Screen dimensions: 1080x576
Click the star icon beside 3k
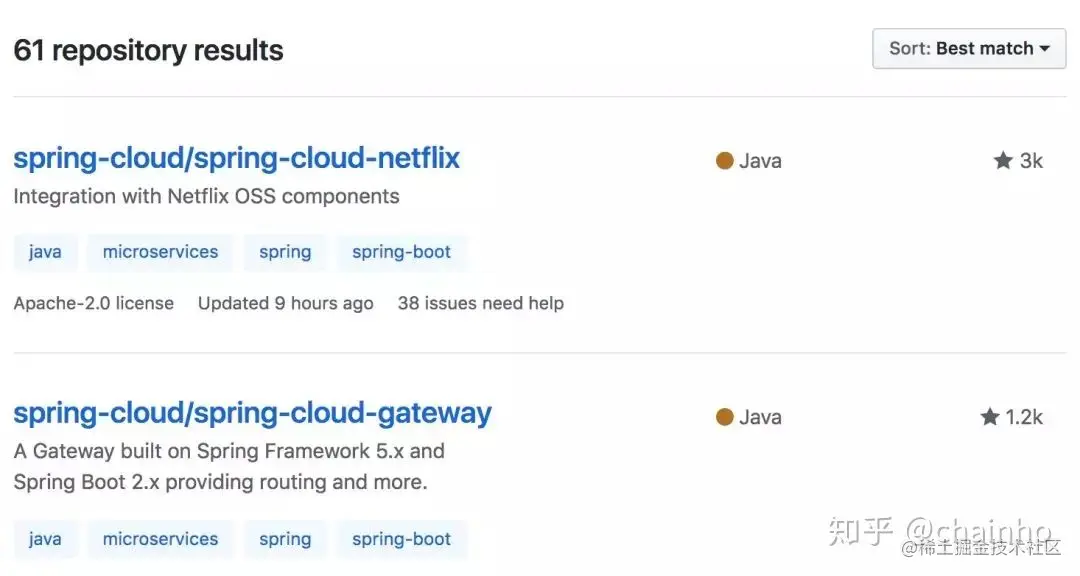1003,161
